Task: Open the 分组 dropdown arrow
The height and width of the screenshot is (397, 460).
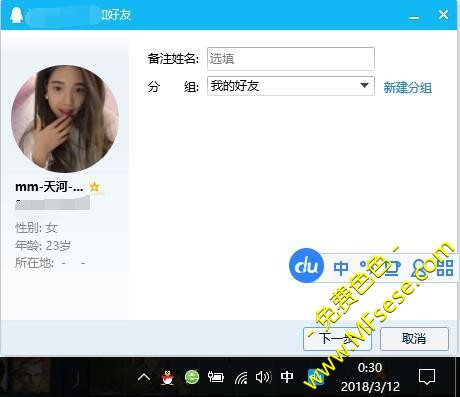Action: 365,86
